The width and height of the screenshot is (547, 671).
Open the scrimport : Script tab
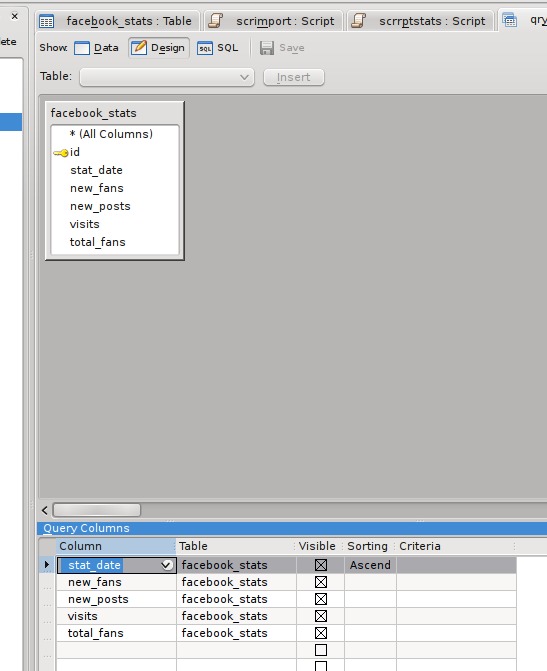point(272,21)
